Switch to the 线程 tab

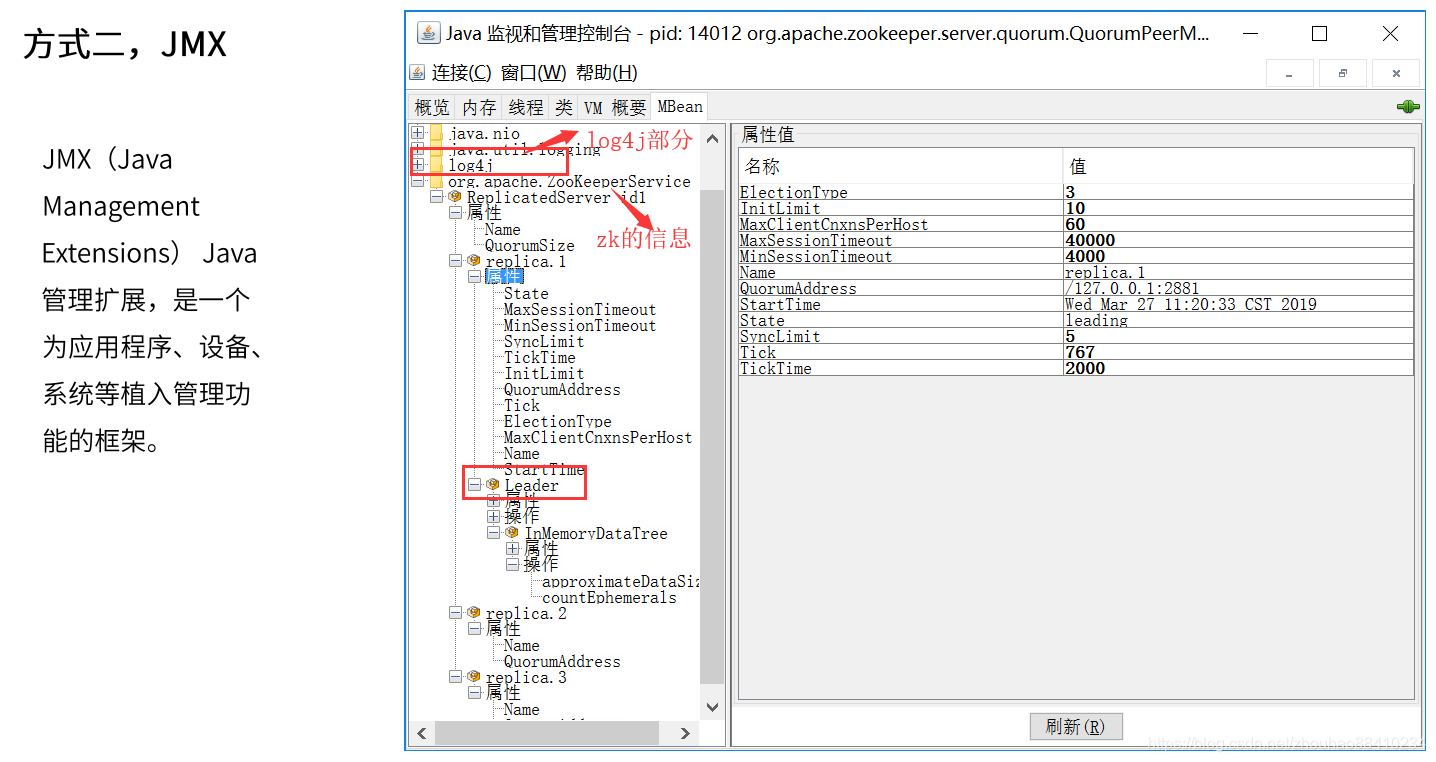point(526,107)
